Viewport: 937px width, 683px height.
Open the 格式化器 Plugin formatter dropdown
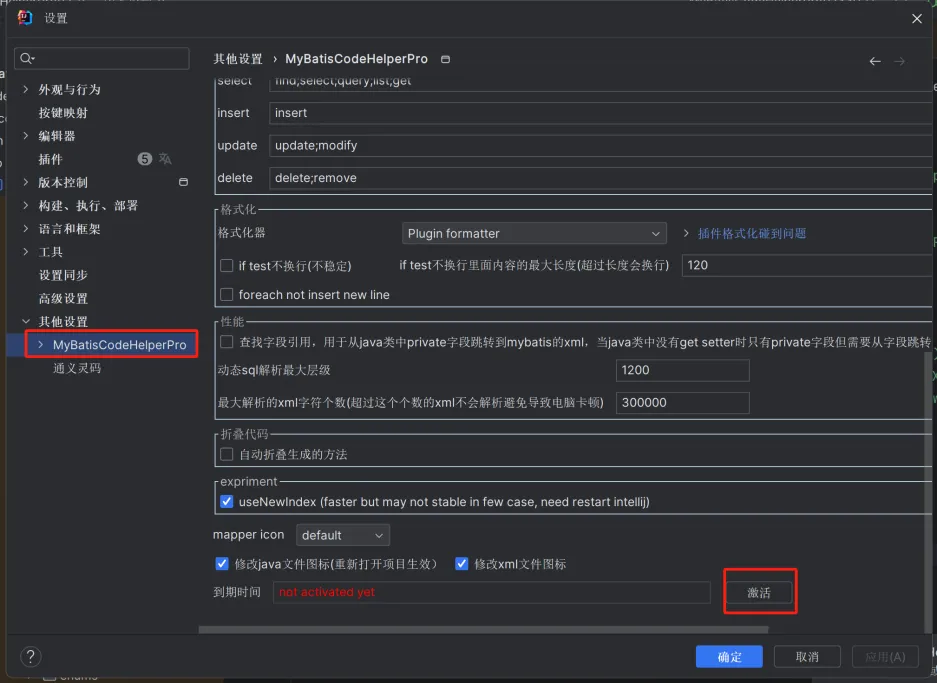pyautogui.click(x=534, y=233)
